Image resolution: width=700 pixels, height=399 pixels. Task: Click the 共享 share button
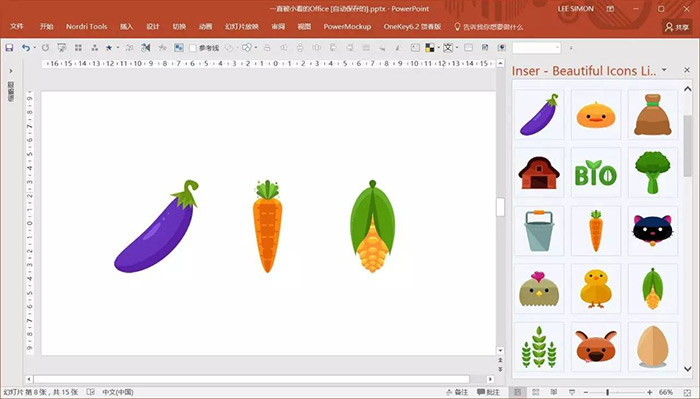[677, 27]
